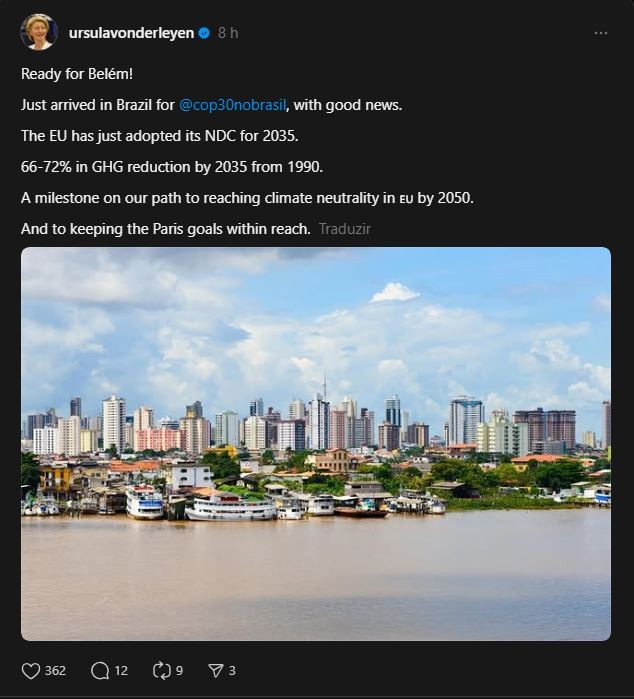
Task: Click the 3 shares count
Action: coord(232,671)
